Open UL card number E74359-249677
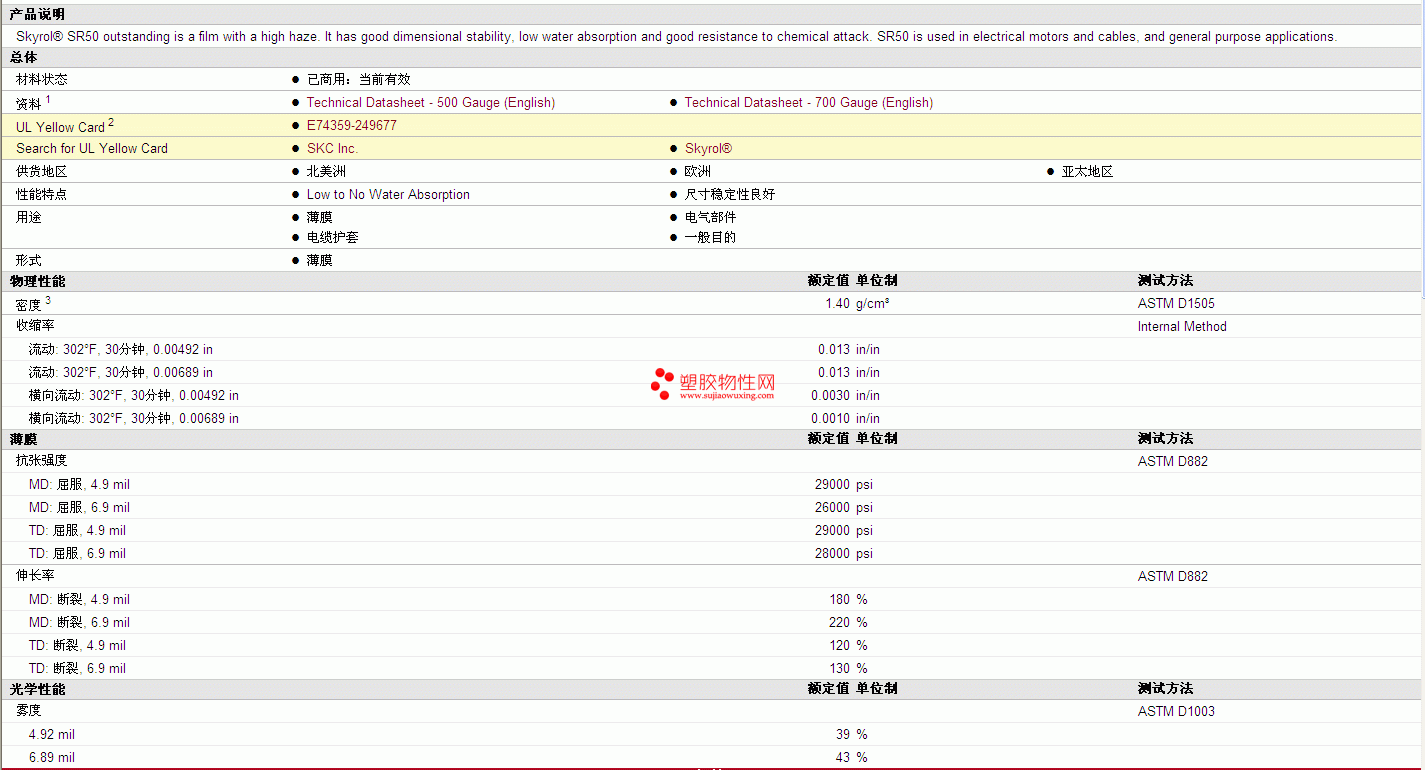Image resolution: width=1425 pixels, height=770 pixels. click(351, 126)
